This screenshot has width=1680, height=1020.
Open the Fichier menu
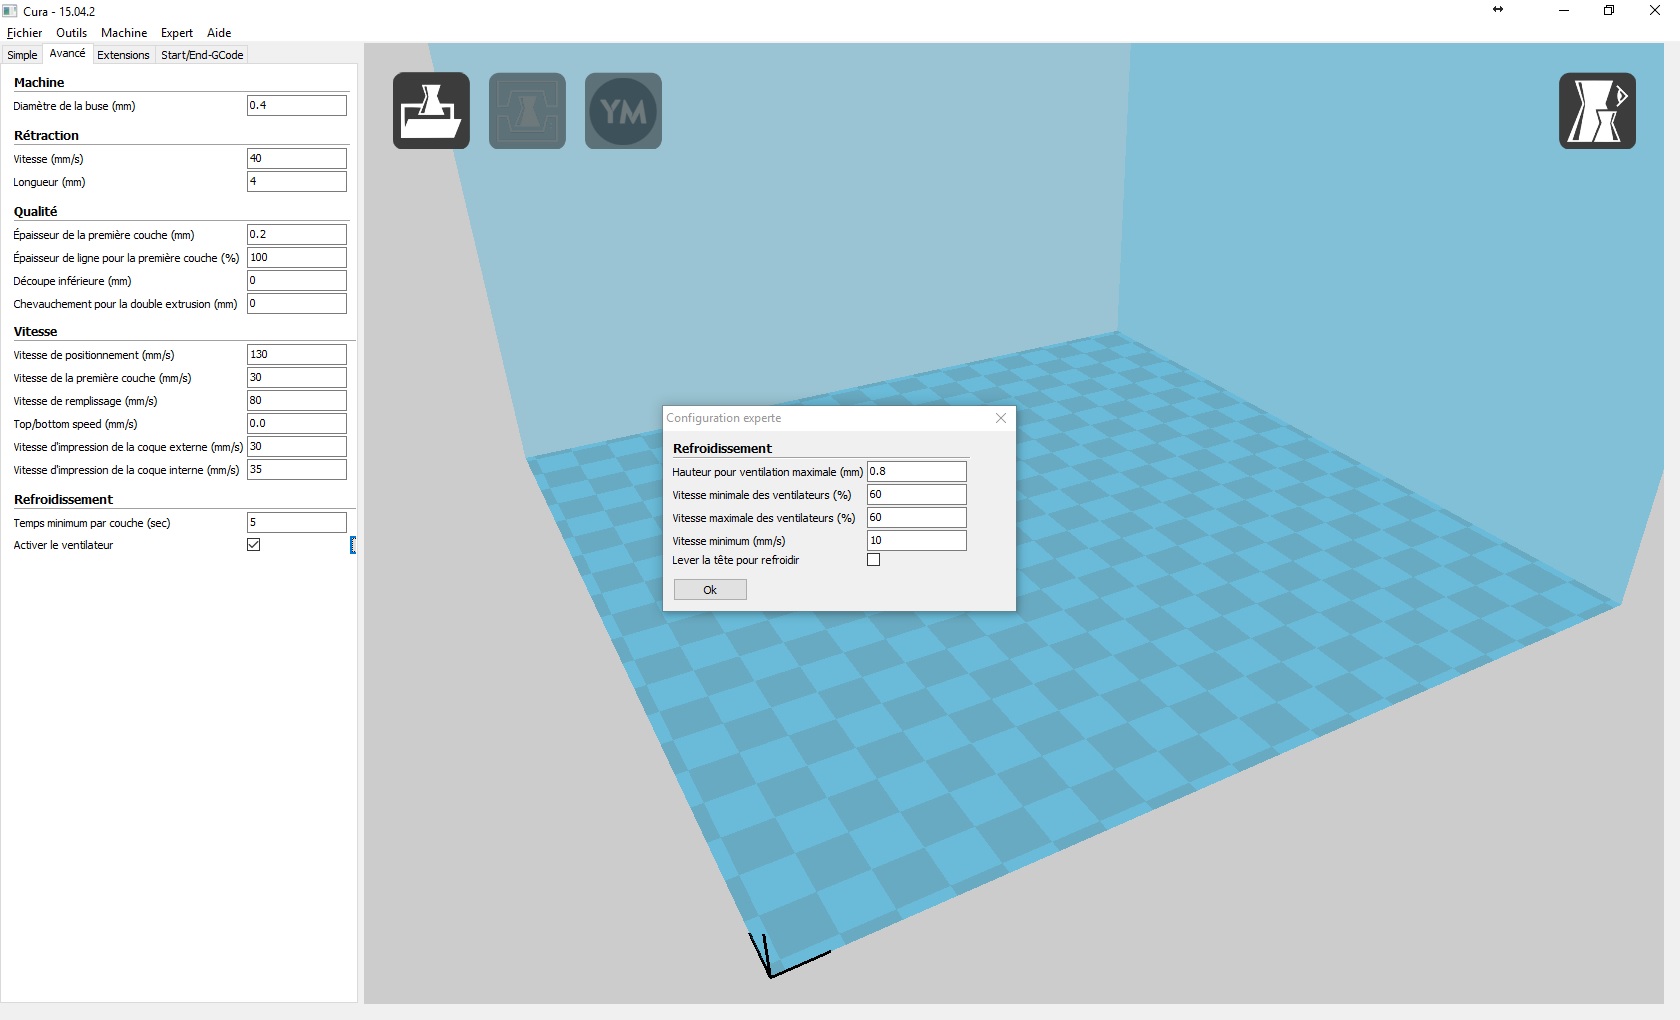click(x=24, y=33)
